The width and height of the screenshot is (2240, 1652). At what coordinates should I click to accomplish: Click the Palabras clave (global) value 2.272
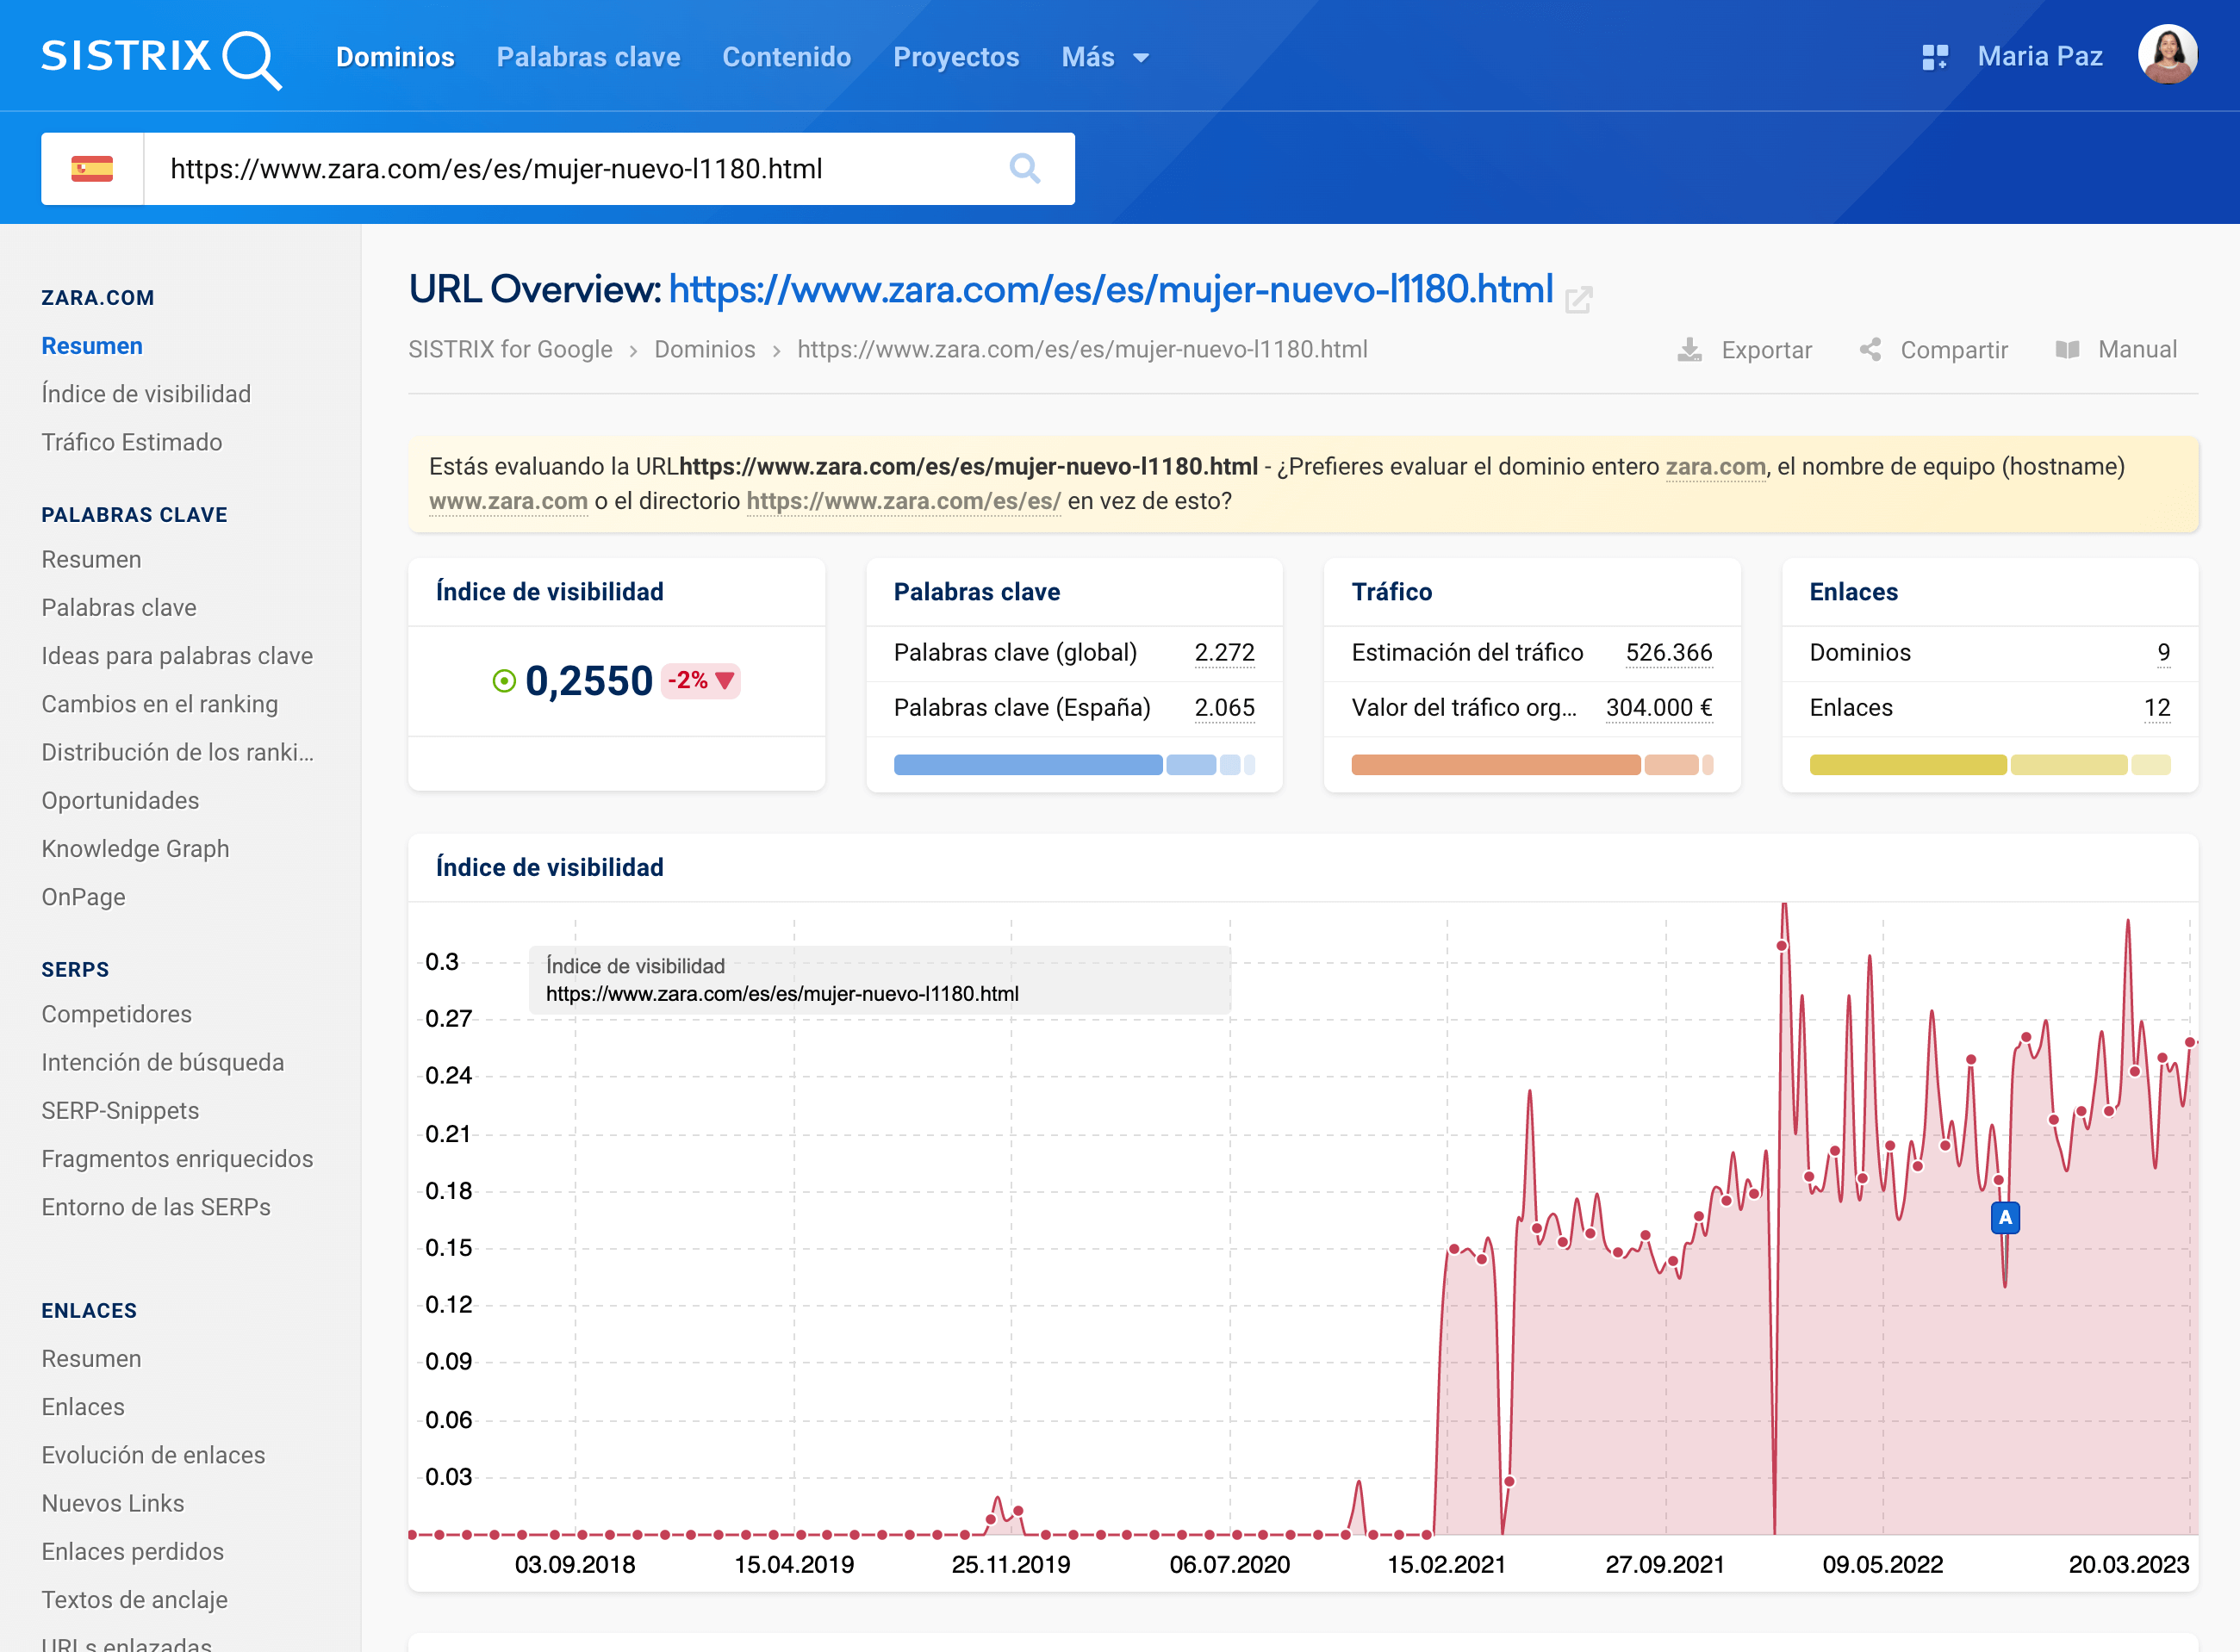1224,652
